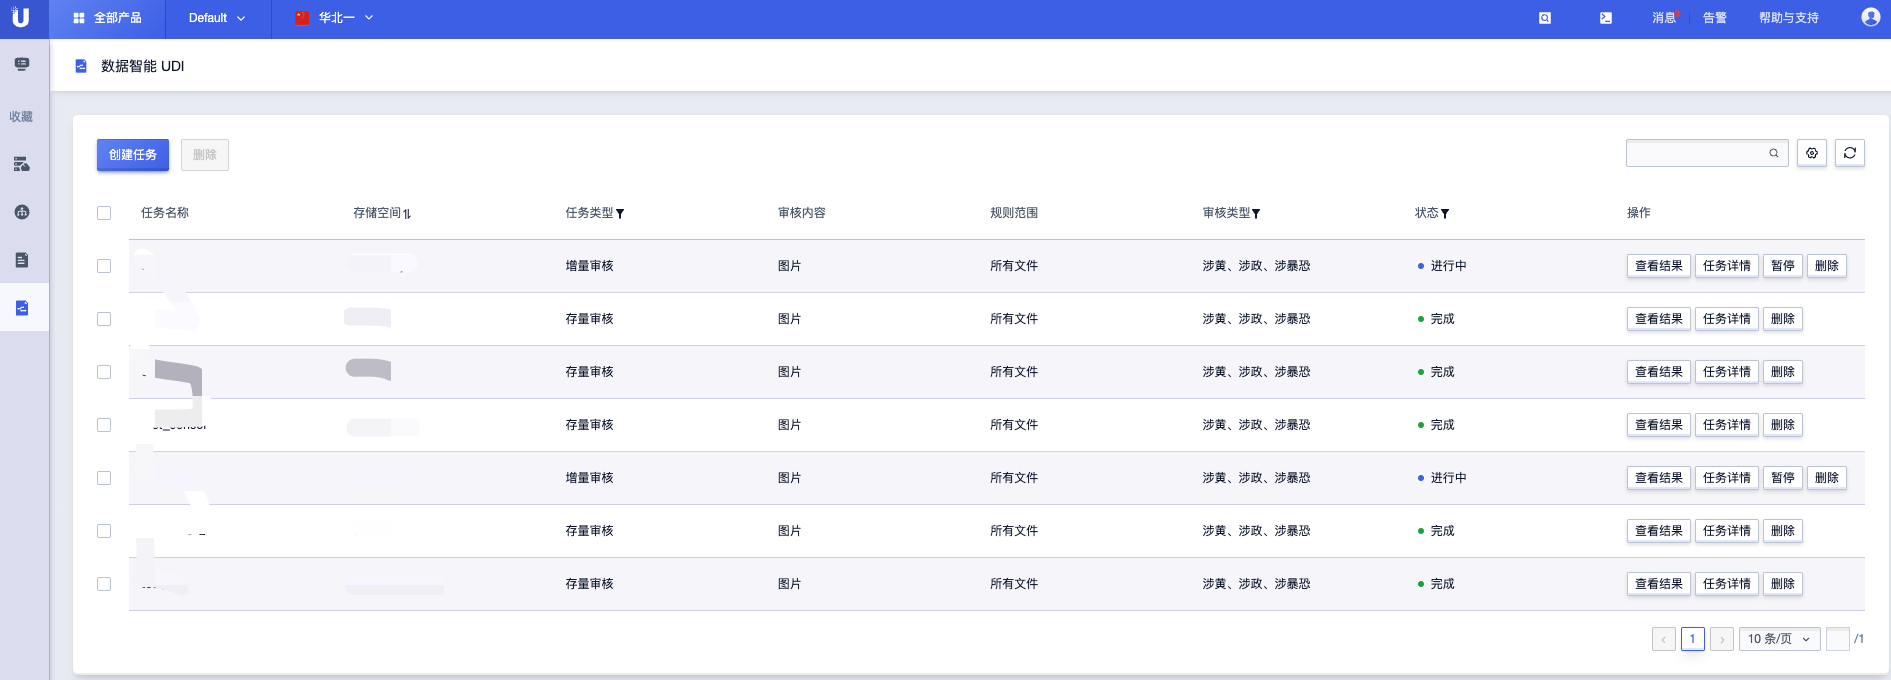The height and width of the screenshot is (680, 1891).
Task: Open the 华北一 region dropdown
Action: [335, 18]
